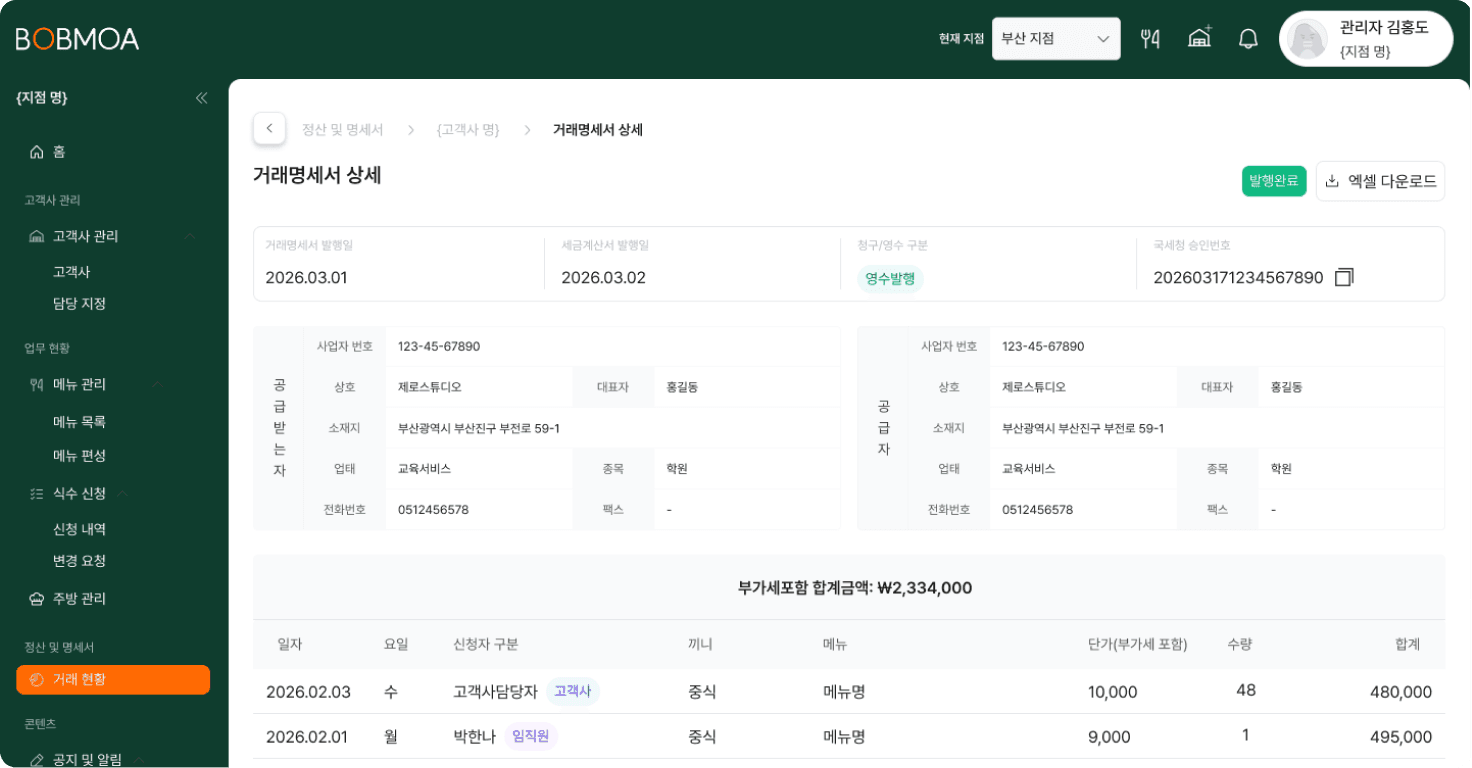1472x768 pixels.
Task: Click the admin profile avatar
Action: pos(1308,39)
